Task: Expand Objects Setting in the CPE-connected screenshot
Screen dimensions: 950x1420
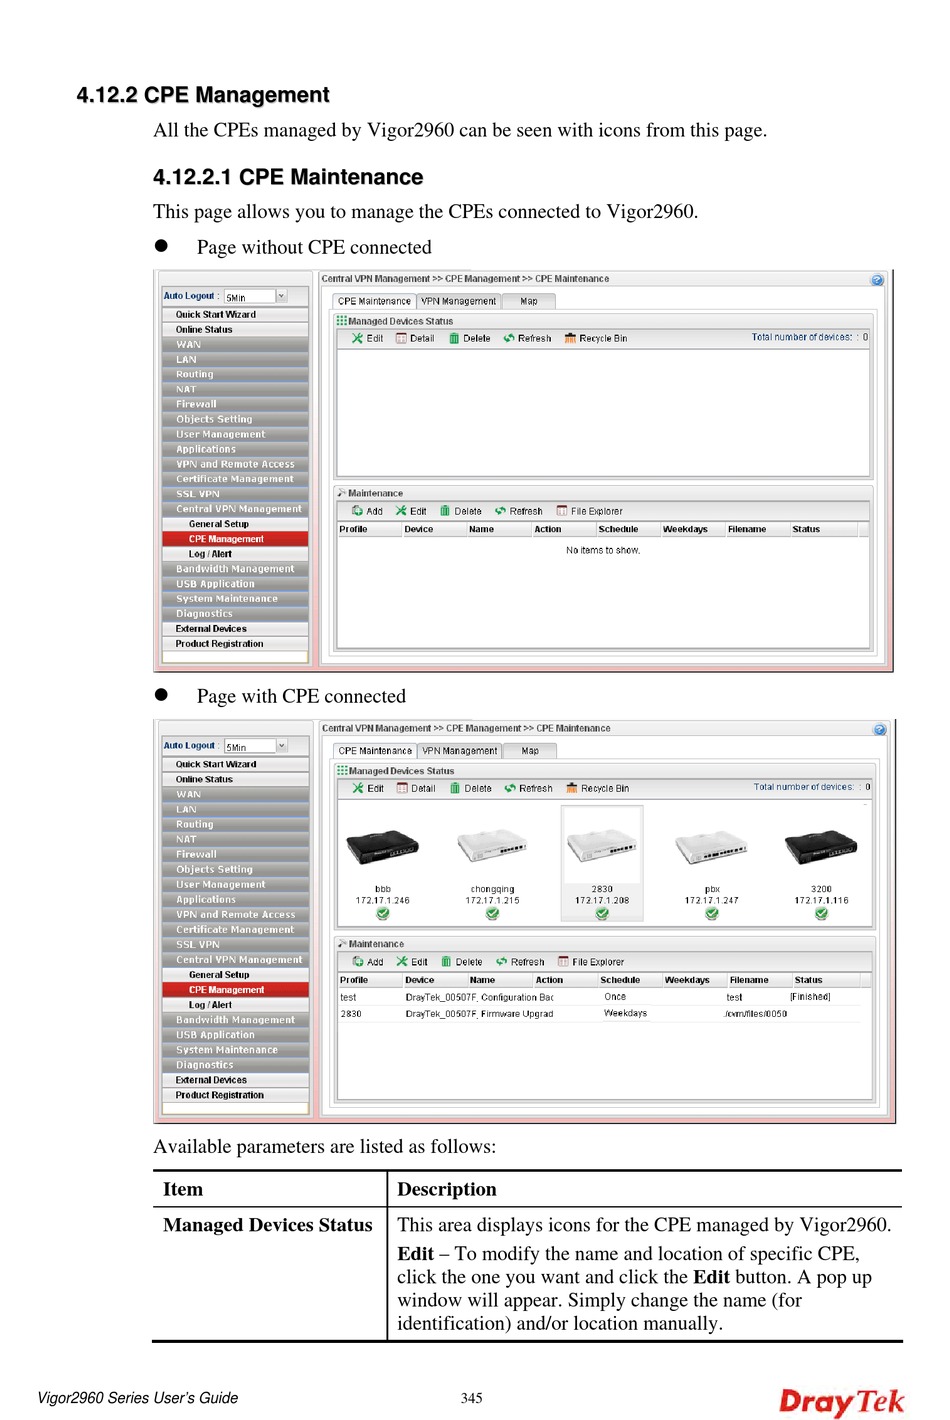Action: point(235,869)
